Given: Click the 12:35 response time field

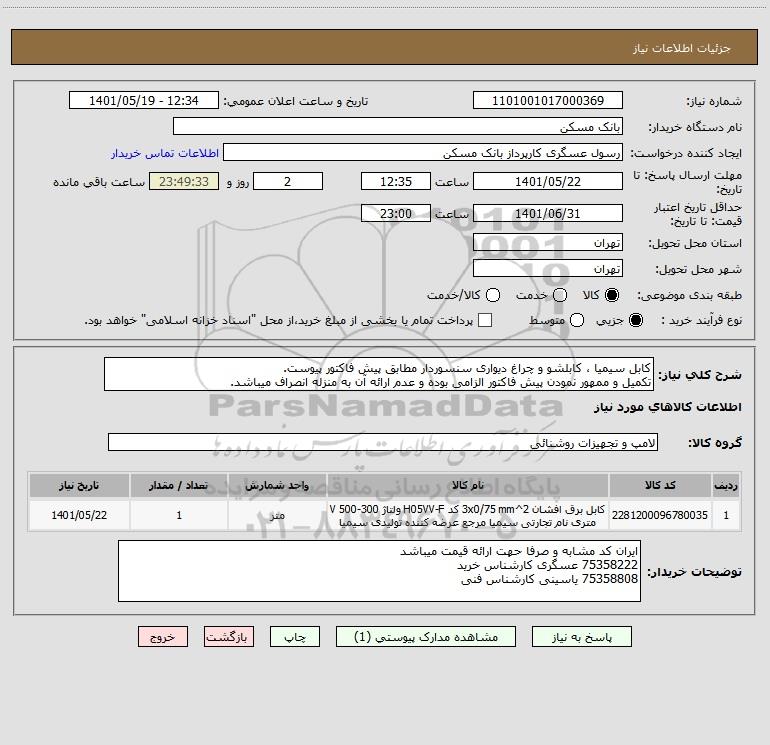Looking at the screenshot, I should tap(396, 182).
